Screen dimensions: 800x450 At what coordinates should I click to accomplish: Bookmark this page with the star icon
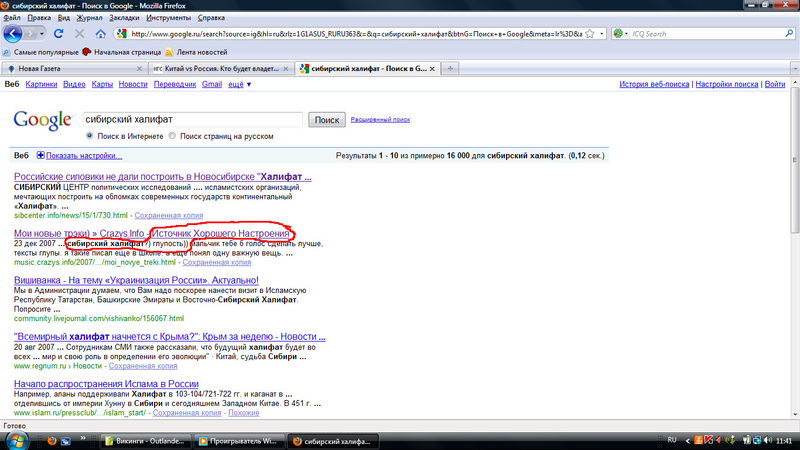[x=590, y=34]
